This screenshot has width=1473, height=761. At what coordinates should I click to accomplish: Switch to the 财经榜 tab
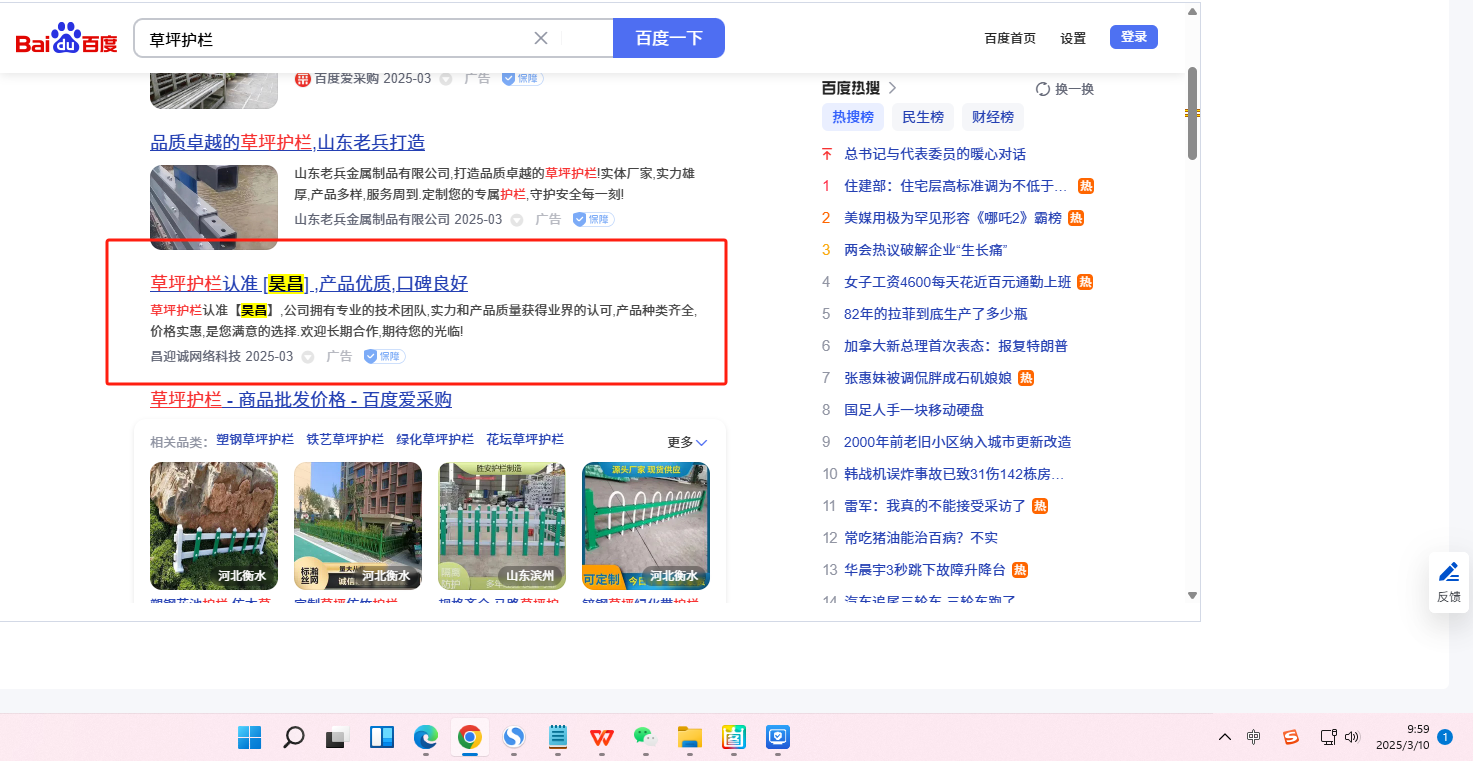992,117
